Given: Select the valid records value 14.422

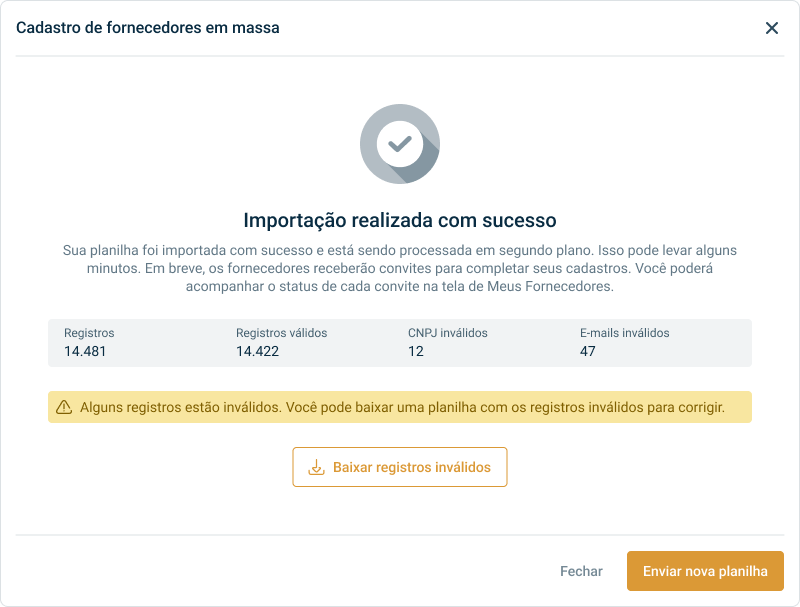Looking at the screenshot, I should pyautogui.click(x=257, y=351).
